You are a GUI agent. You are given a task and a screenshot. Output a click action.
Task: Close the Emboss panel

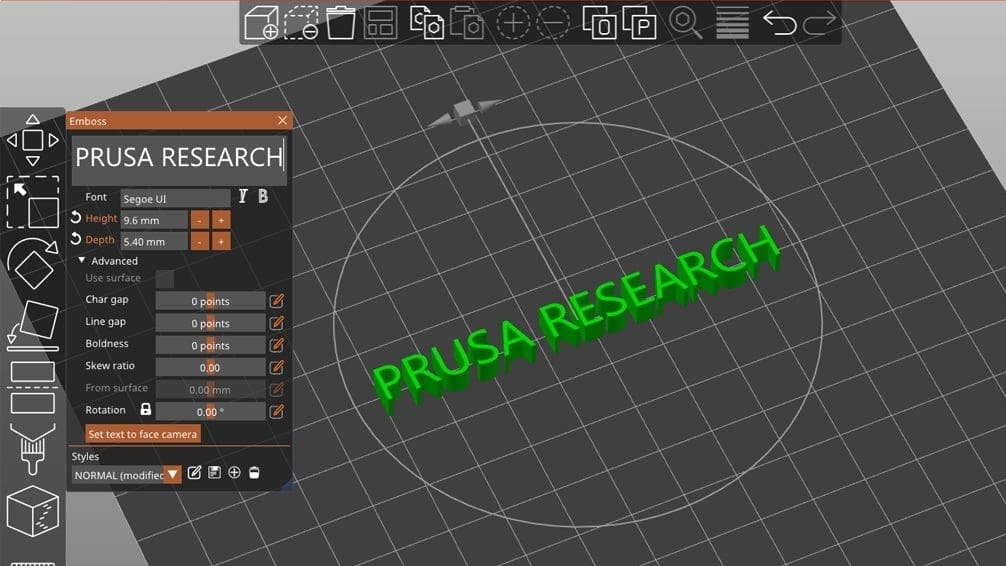click(x=282, y=121)
